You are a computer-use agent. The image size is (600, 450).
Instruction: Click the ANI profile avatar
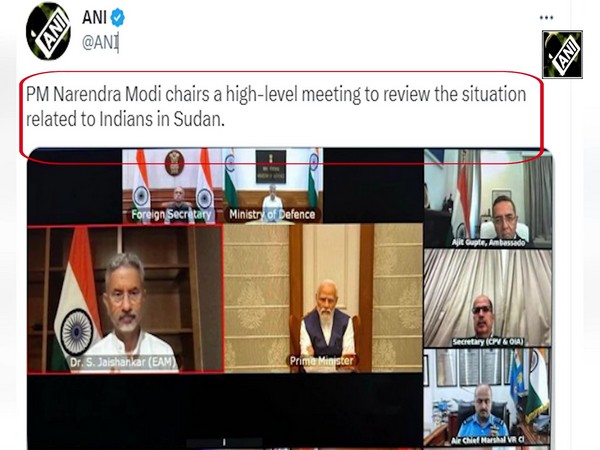[48, 32]
